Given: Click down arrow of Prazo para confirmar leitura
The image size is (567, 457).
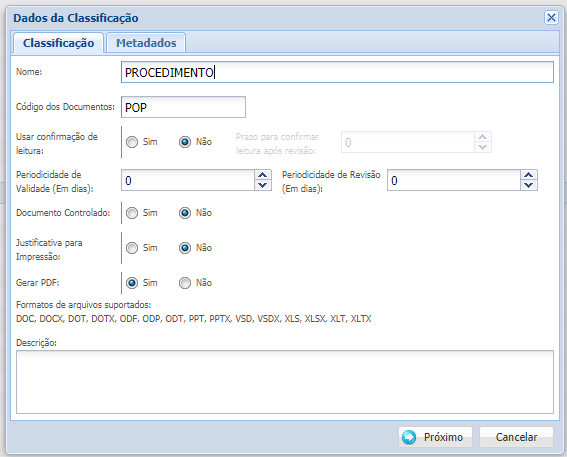Looking at the screenshot, I should click(482, 147).
